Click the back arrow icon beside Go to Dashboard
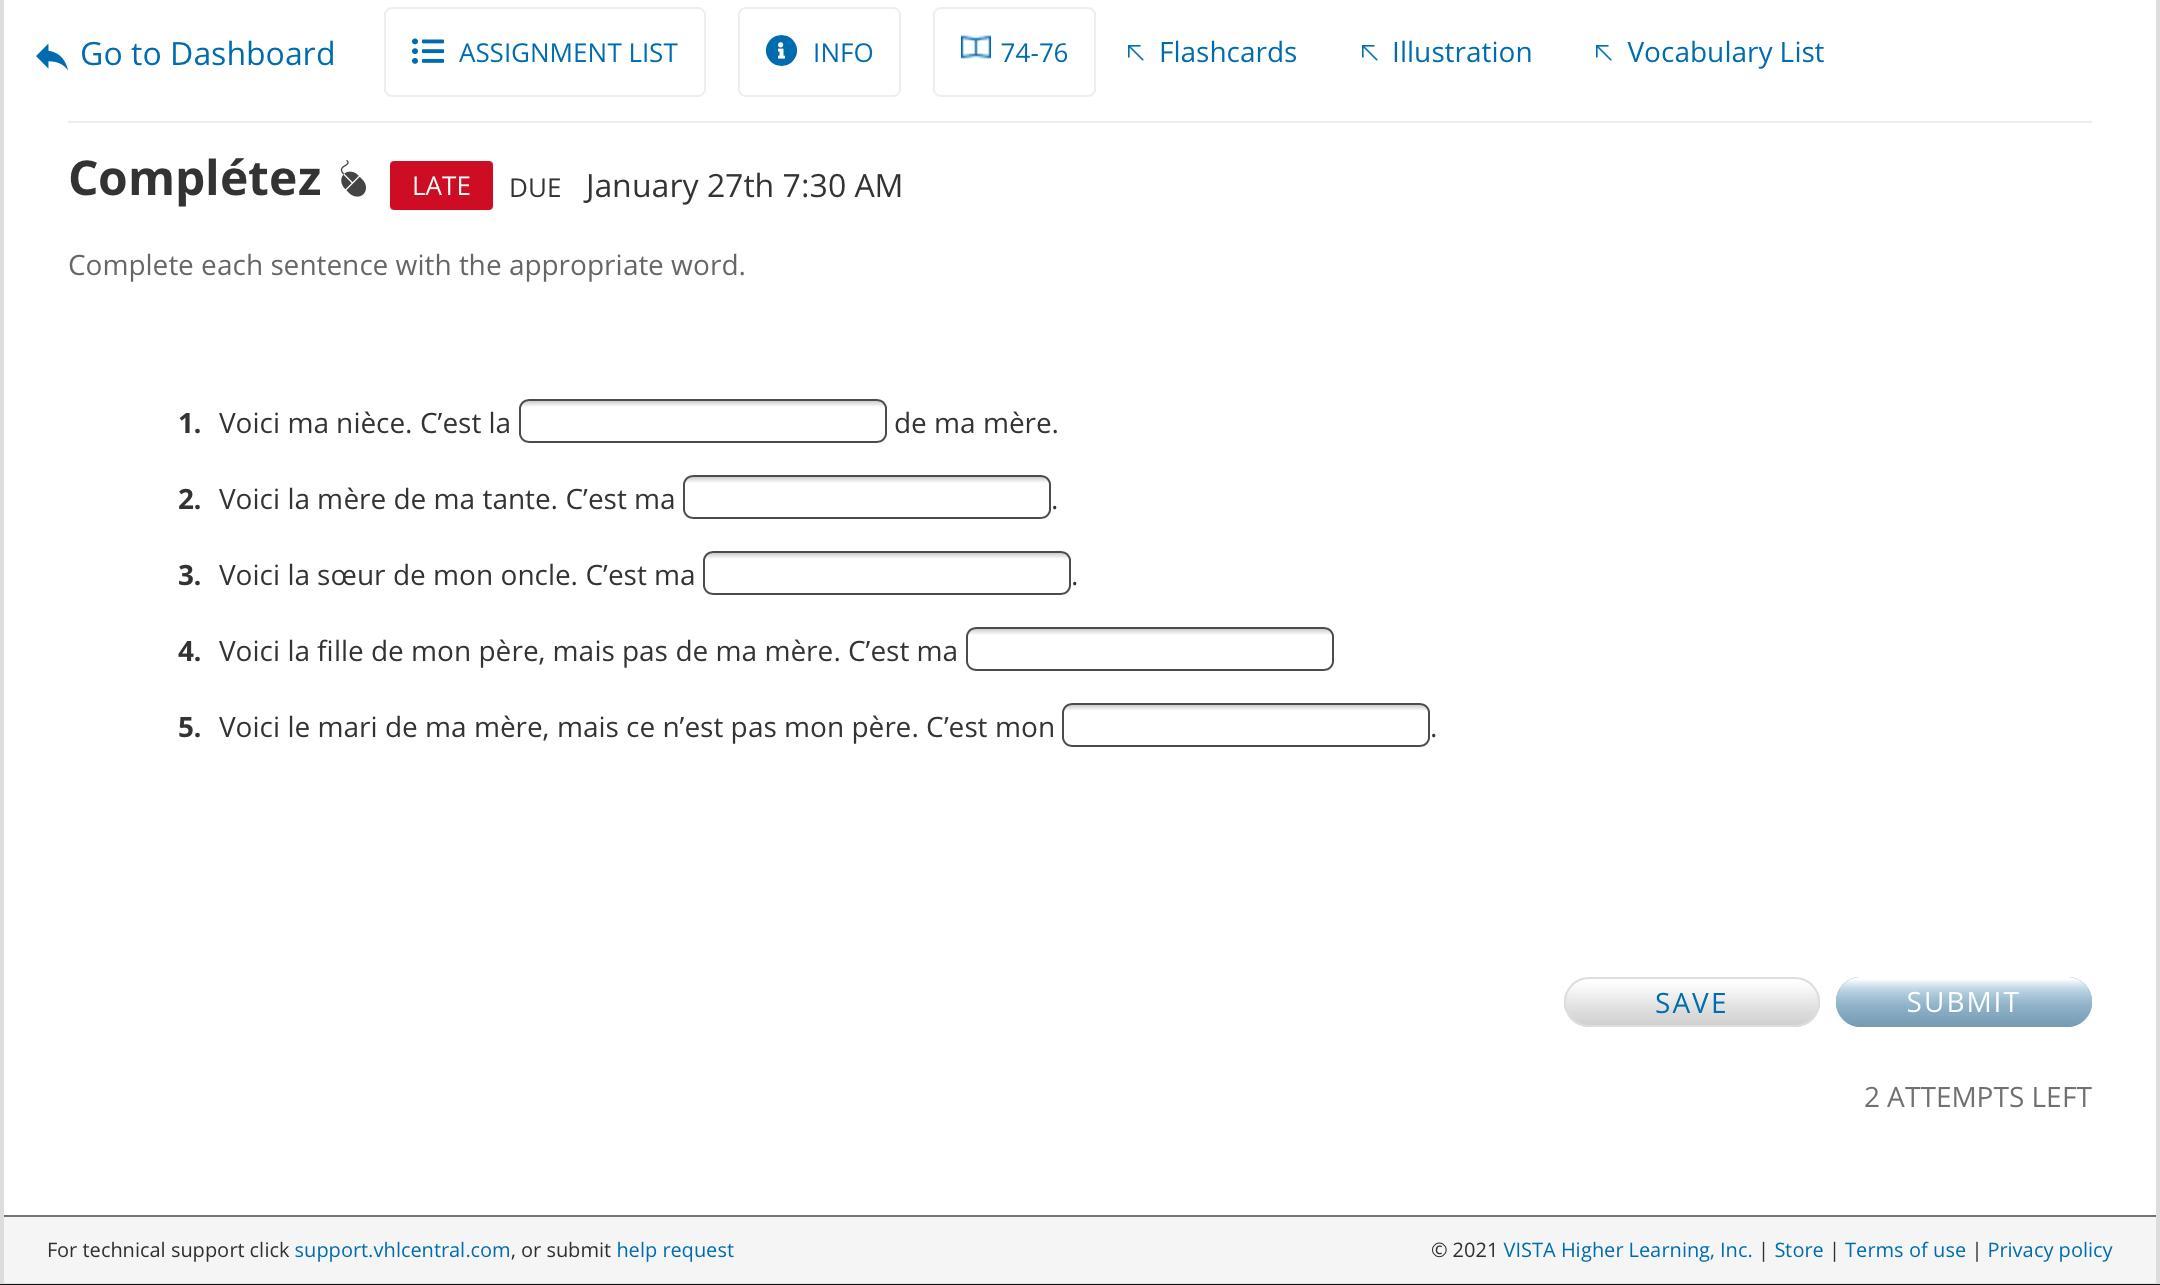 (x=52, y=56)
